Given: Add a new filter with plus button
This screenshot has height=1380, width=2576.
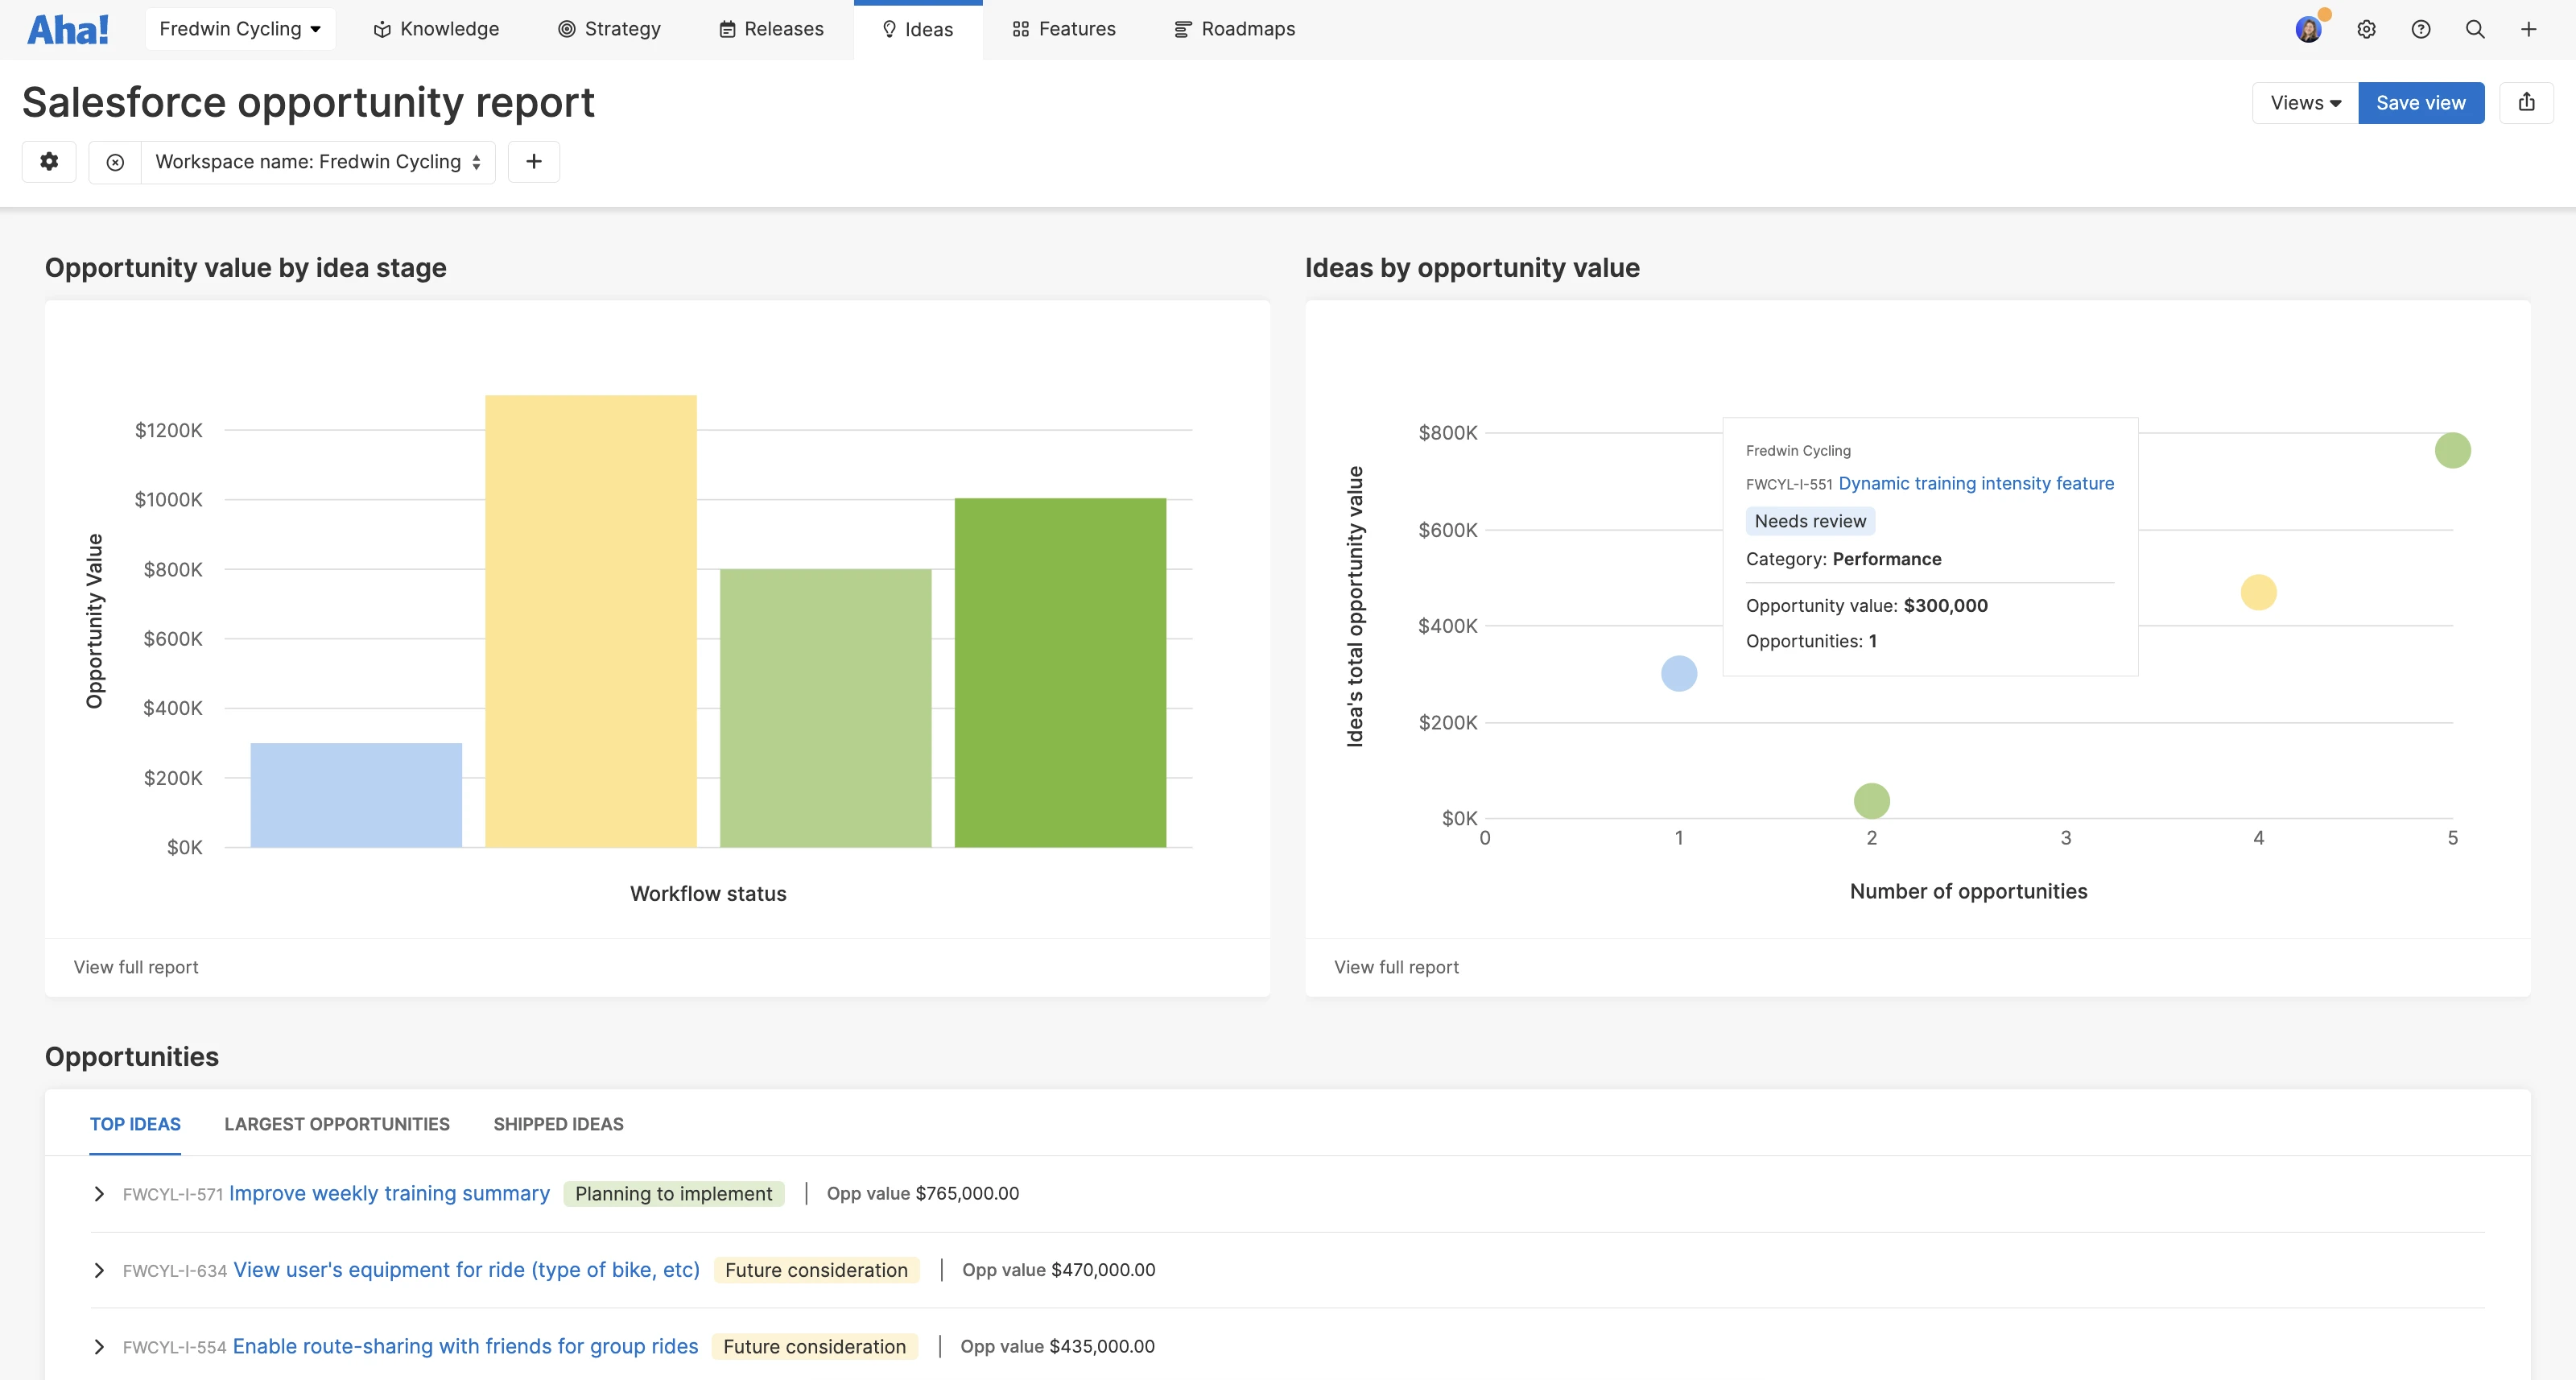Looking at the screenshot, I should pyautogui.click(x=533, y=162).
